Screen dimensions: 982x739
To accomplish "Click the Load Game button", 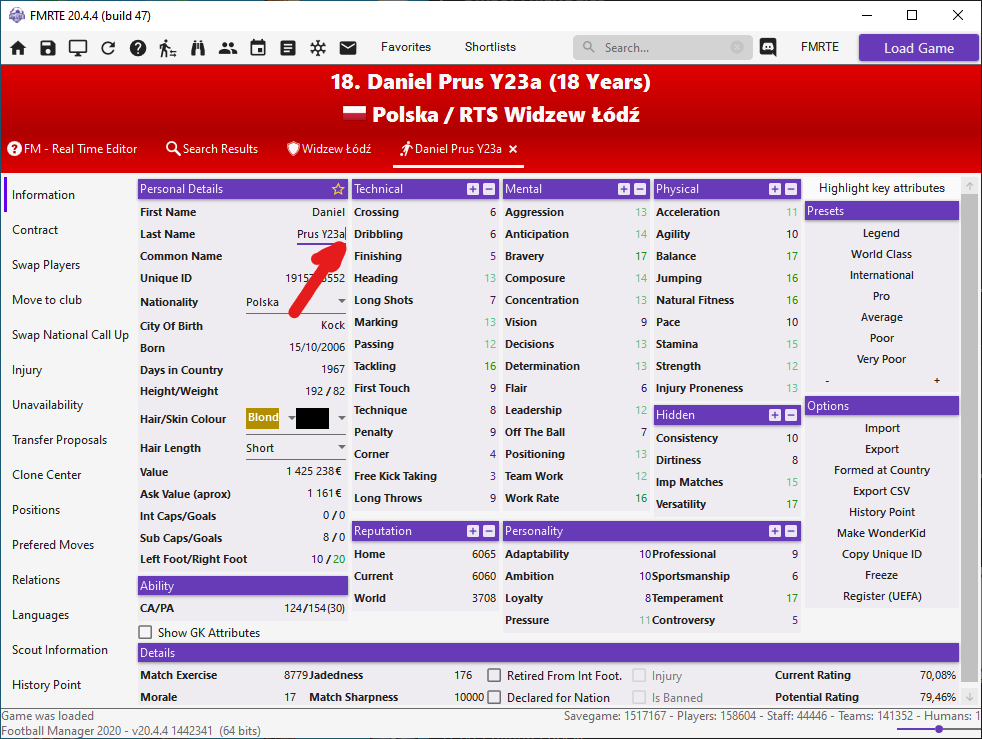I will 918,48.
